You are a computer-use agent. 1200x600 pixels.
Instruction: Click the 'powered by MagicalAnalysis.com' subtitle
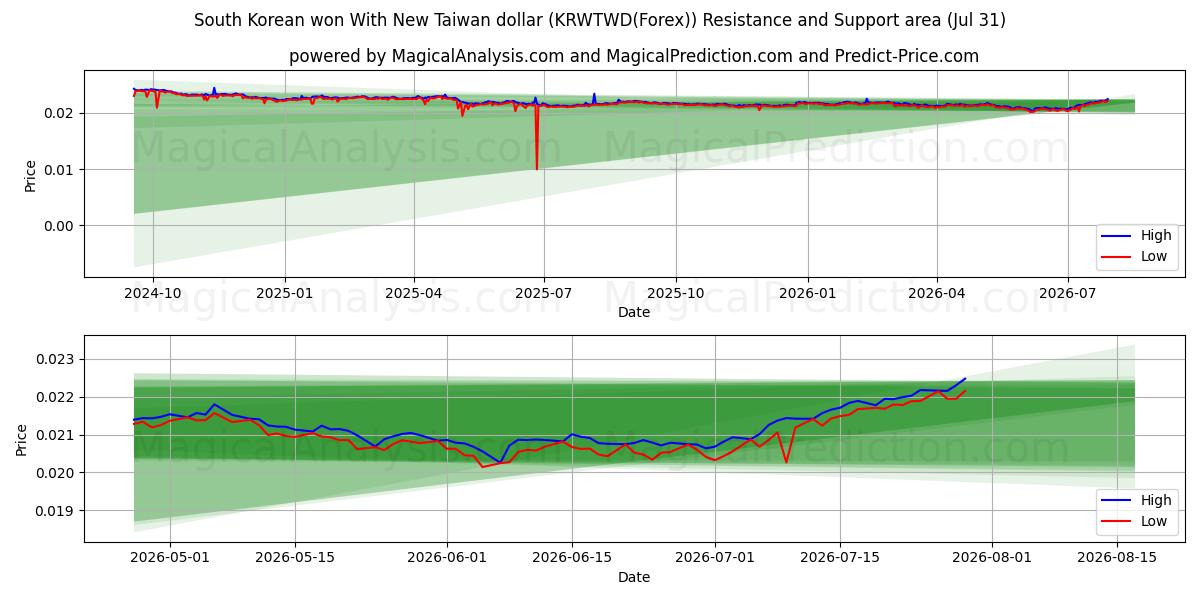tap(634, 56)
